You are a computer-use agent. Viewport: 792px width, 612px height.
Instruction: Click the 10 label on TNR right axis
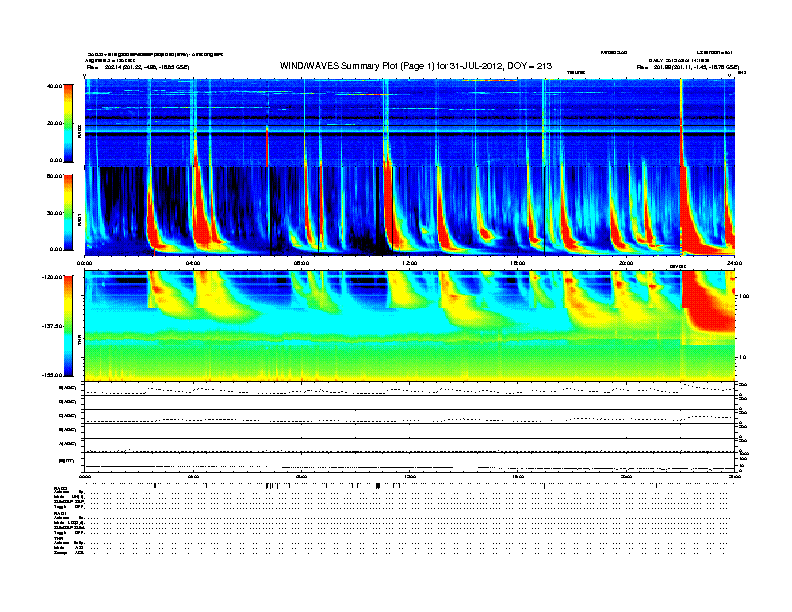742,357
